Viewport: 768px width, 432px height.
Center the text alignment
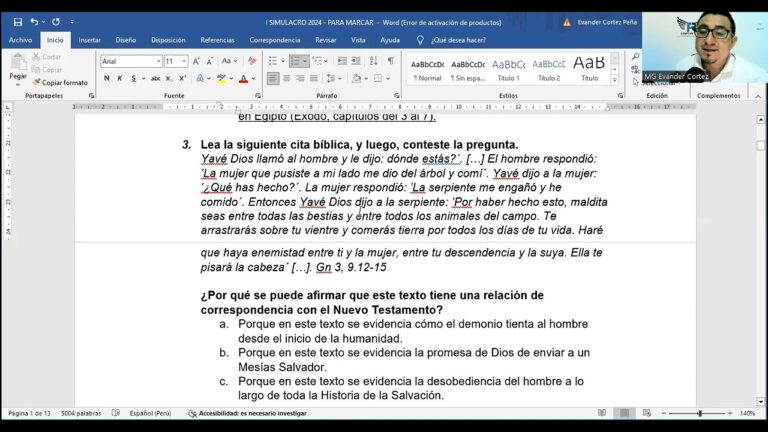point(287,78)
